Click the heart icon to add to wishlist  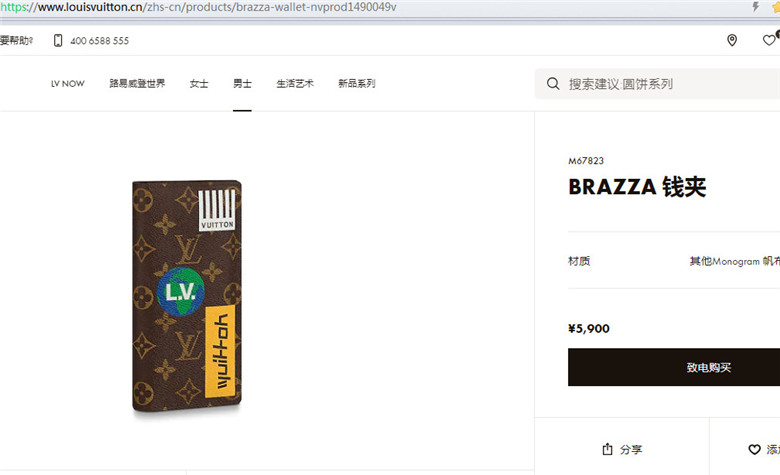754,449
